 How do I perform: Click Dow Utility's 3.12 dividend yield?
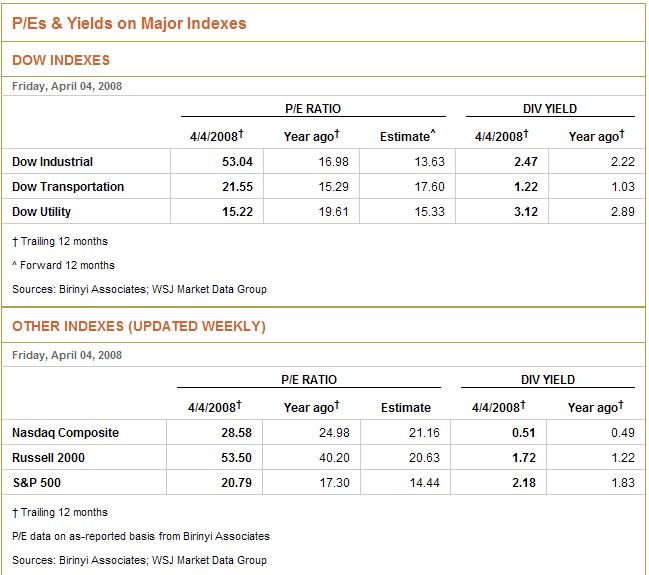(525, 212)
